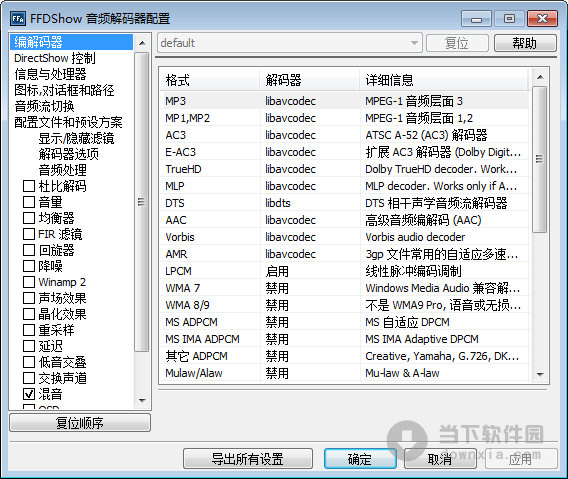Open the 音频流切换 page
This screenshot has height=479, width=568.
[x=44, y=106]
